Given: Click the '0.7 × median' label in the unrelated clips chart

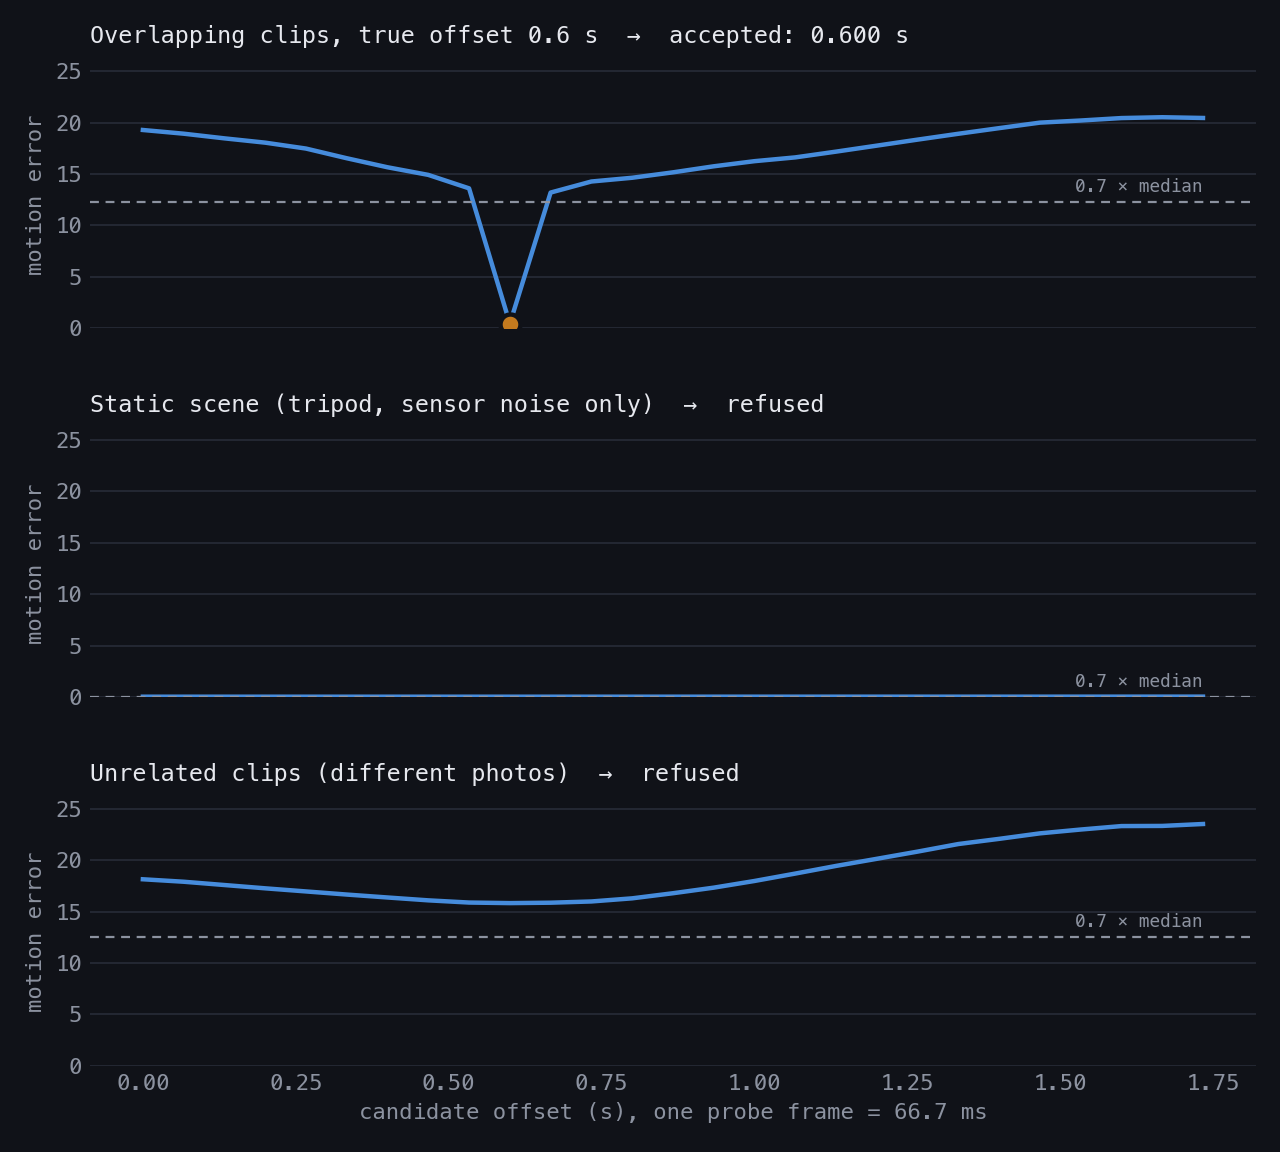Looking at the screenshot, I should coord(1138,921).
